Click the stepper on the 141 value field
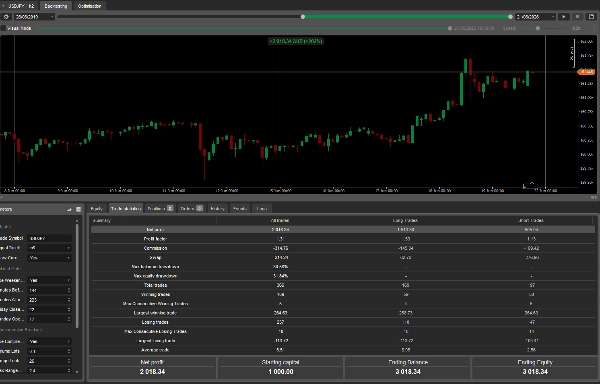The height and width of the screenshot is (384, 600). point(69,290)
